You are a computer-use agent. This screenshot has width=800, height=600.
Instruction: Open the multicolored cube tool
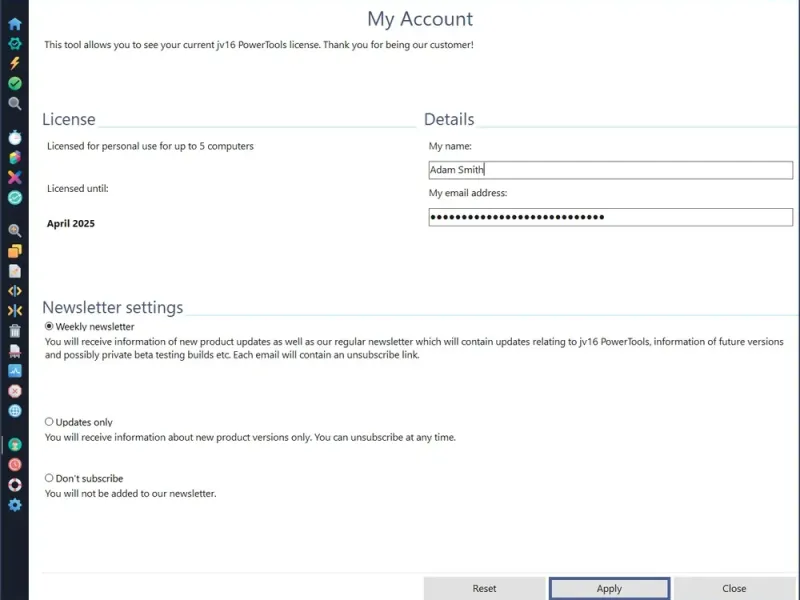click(x=15, y=158)
